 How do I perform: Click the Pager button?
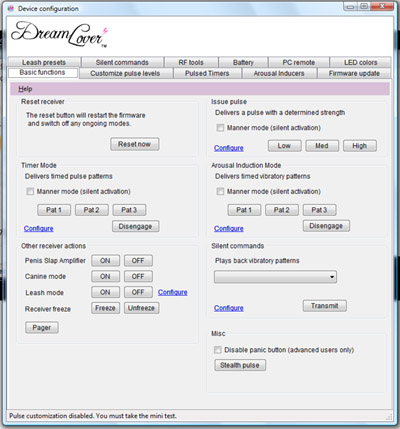click(x=42, y=327)
